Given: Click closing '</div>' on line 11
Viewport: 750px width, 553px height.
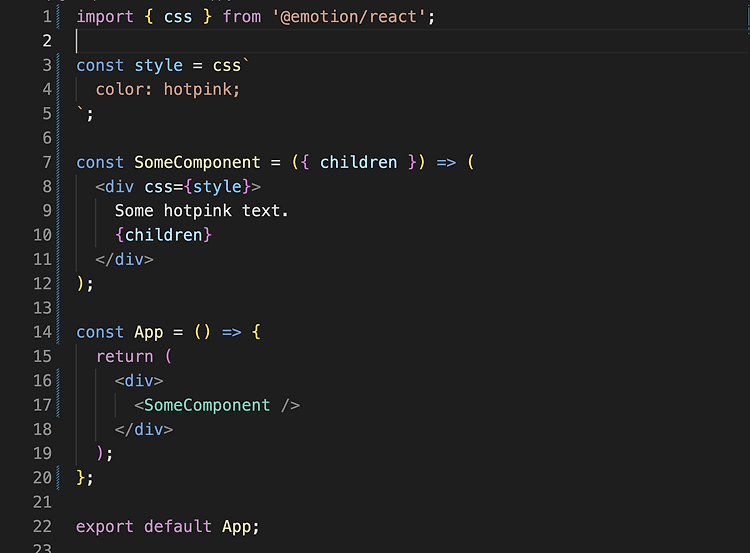Looking at the screenshot, I should coord(124,260).
